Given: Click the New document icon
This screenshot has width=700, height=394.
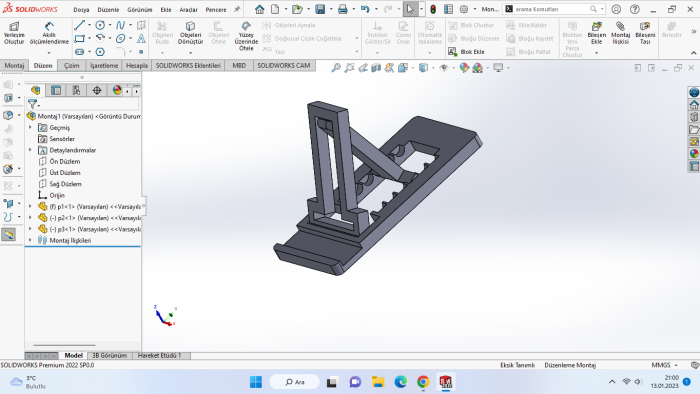Looking at the screenshot, I should tap(275, 9).
